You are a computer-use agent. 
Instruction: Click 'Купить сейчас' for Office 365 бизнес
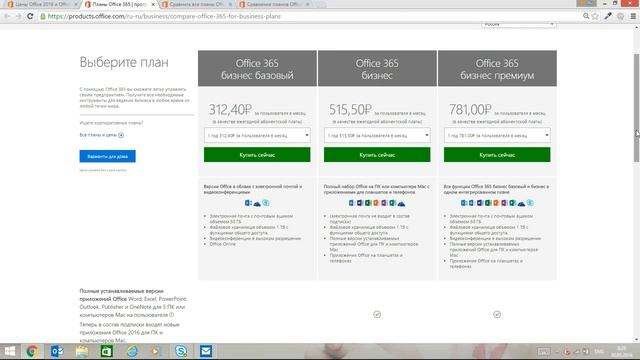377,155
